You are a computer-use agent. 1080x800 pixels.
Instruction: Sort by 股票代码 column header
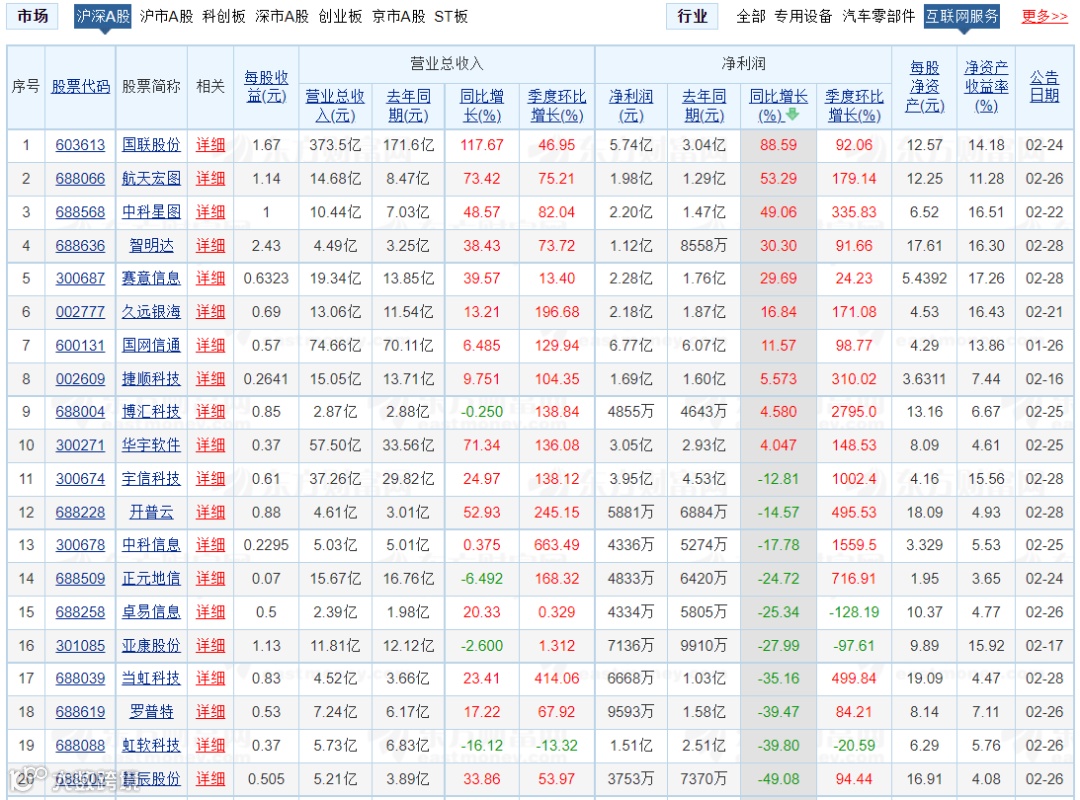81,86
